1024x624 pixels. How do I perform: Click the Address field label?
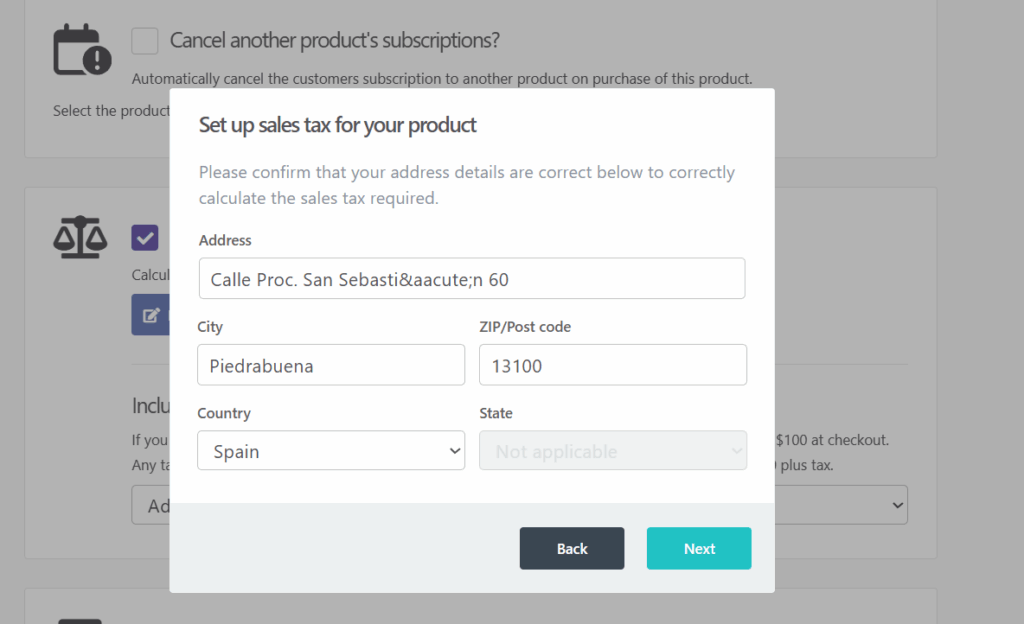(x=225, y=240)
